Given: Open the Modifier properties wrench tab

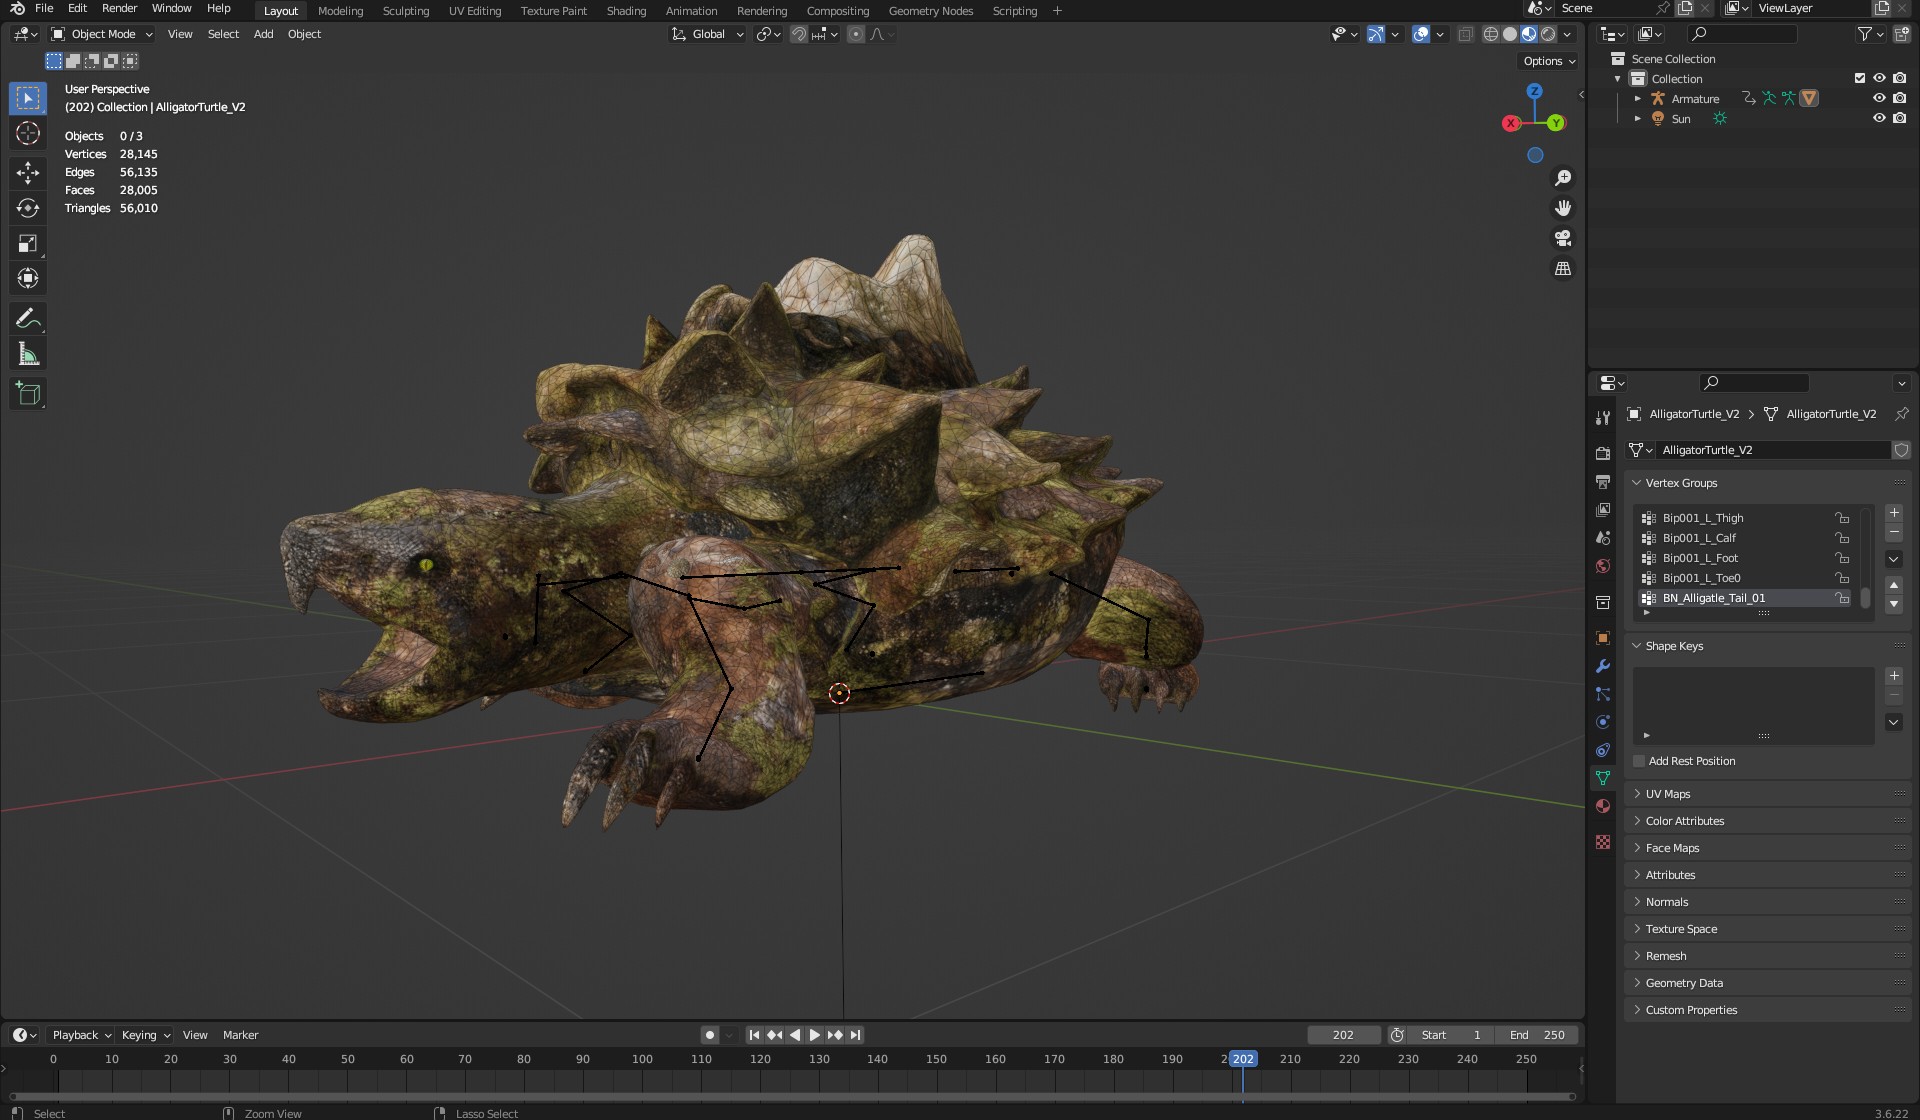Looking at the screenshot, I should [1603, 666].
